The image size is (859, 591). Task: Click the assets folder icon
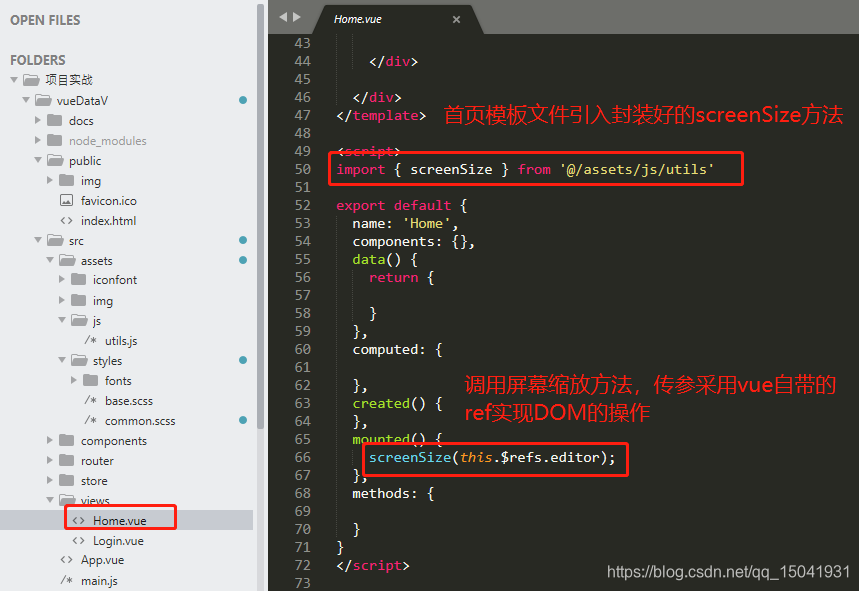tap(67, 260)
